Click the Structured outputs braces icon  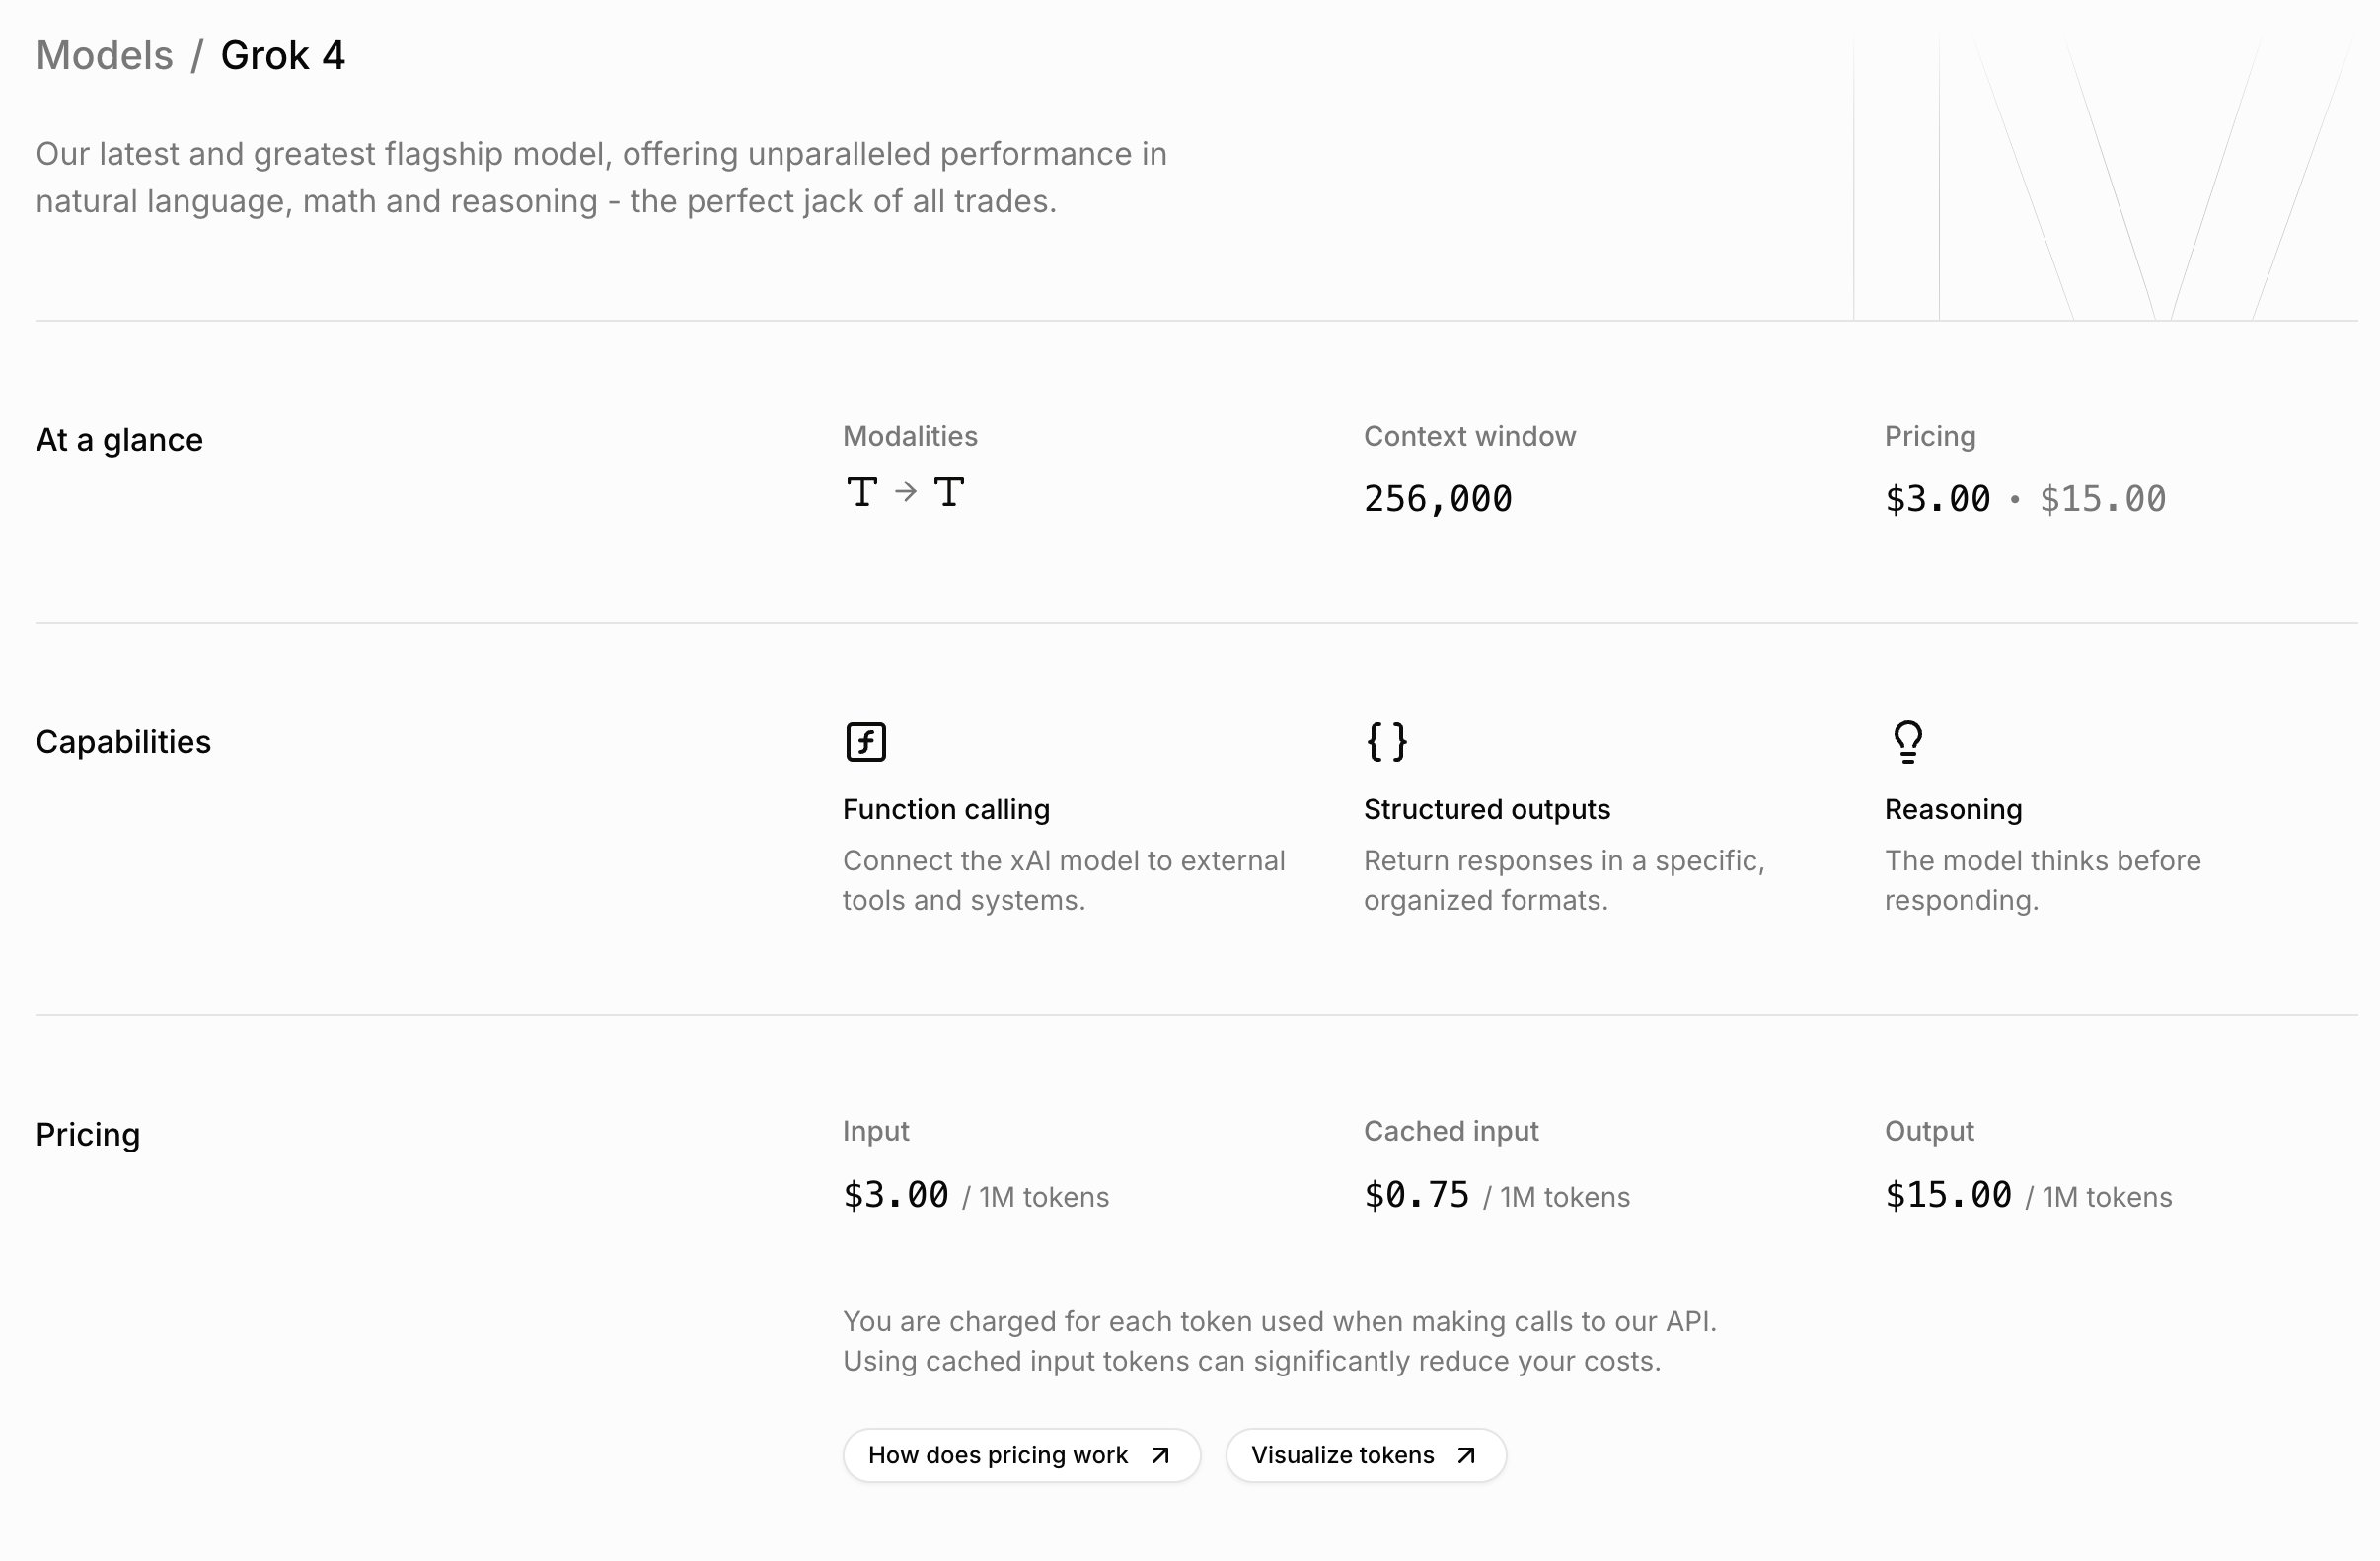coord(1386,742)
